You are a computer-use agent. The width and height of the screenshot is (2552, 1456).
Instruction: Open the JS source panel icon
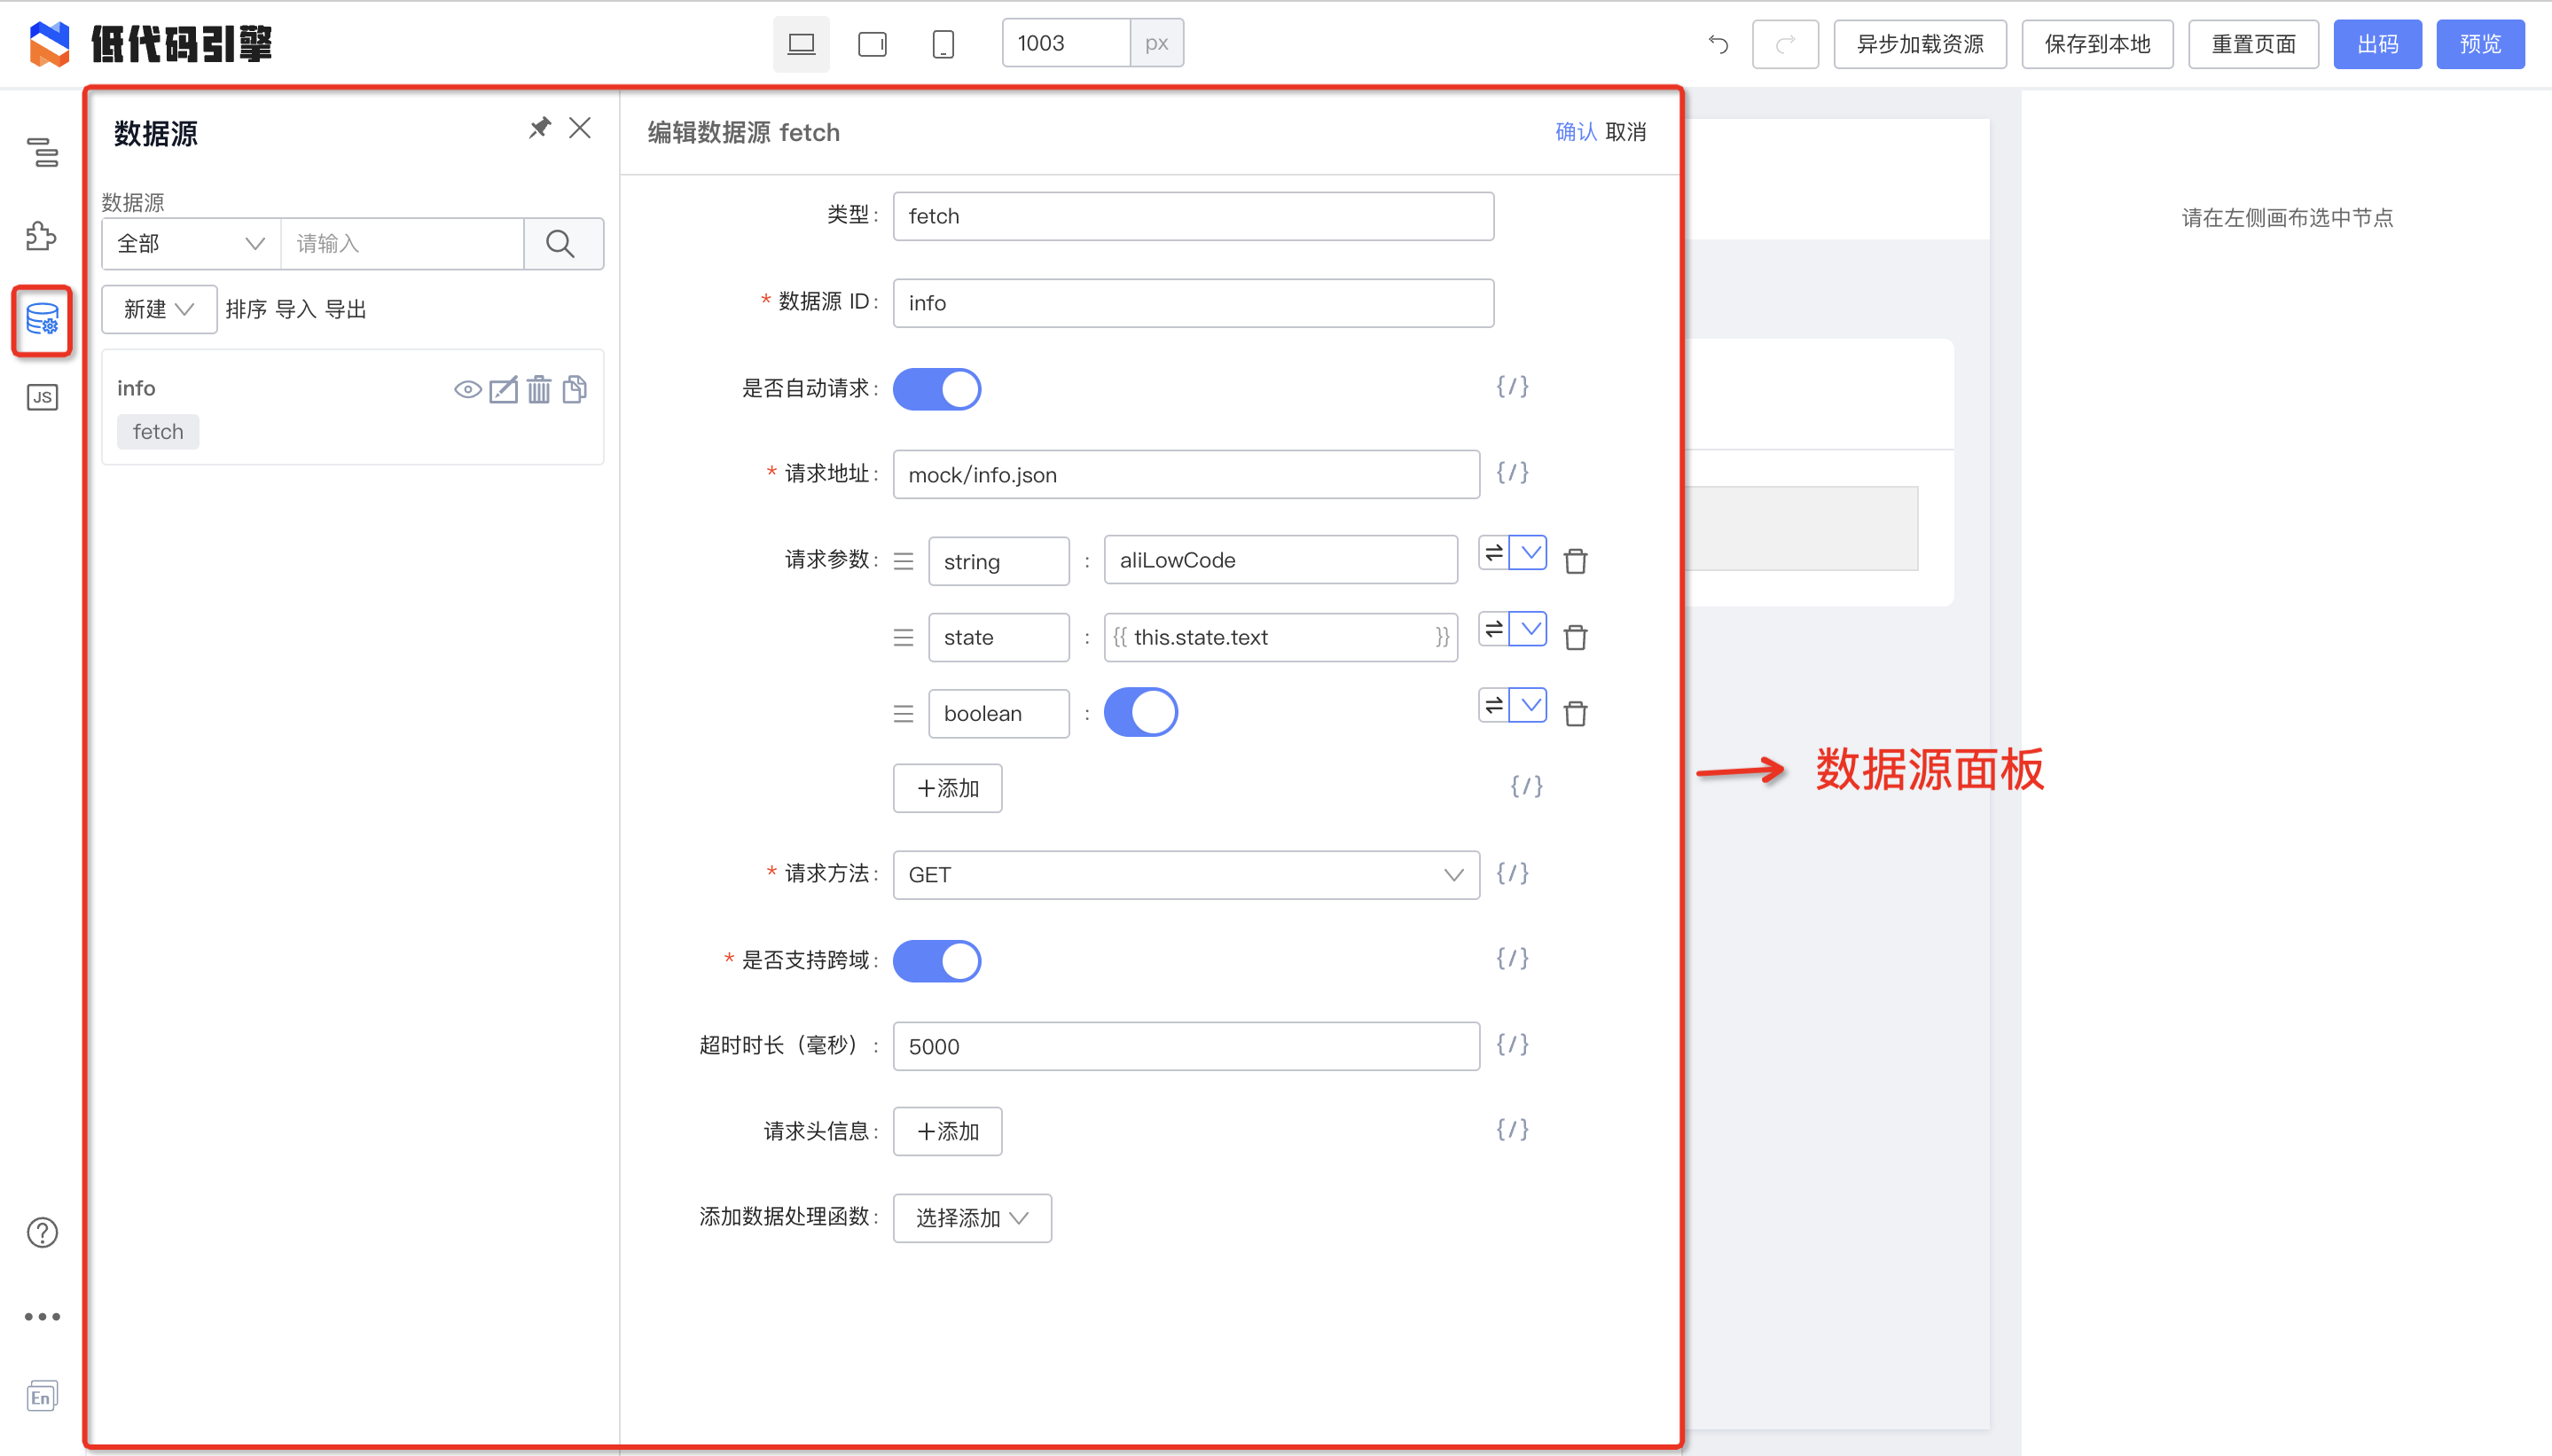tap(42, 397)
